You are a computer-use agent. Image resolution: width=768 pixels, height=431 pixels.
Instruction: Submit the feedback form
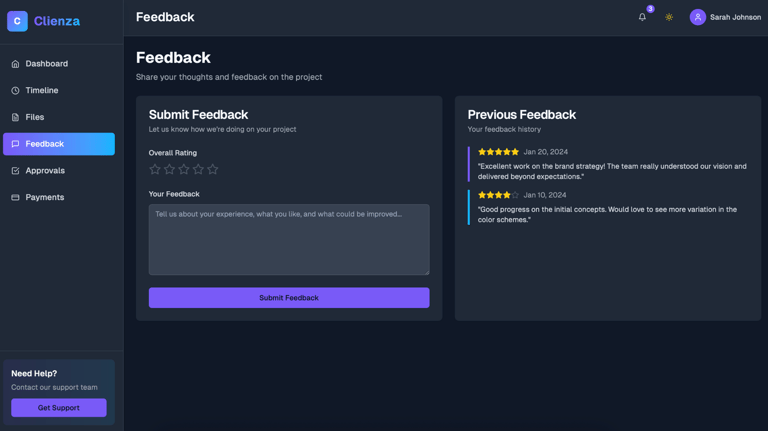tap(289, 298)
